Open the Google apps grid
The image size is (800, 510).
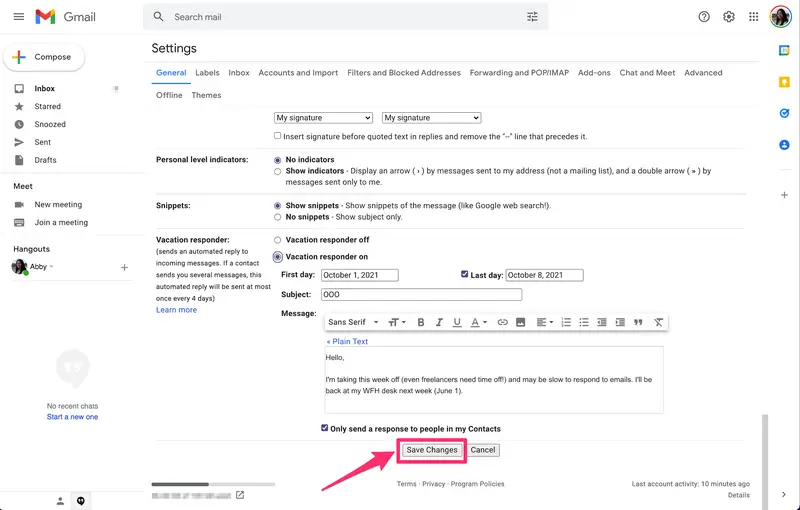pyautogui.click(x=754, y=17)
